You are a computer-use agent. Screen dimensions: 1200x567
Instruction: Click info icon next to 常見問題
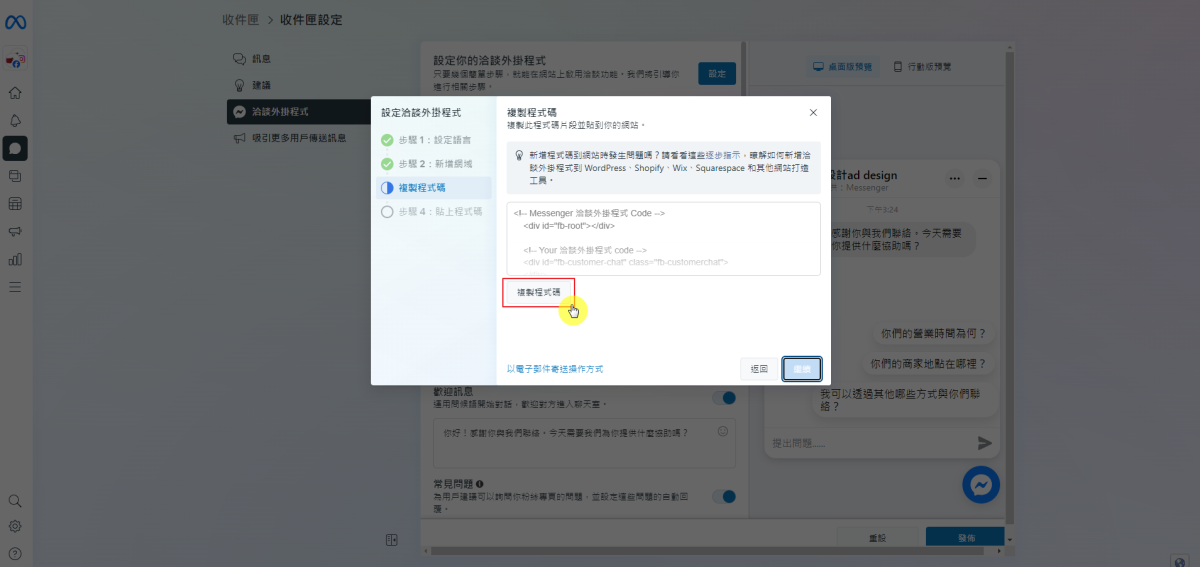[x=480, y=484]
